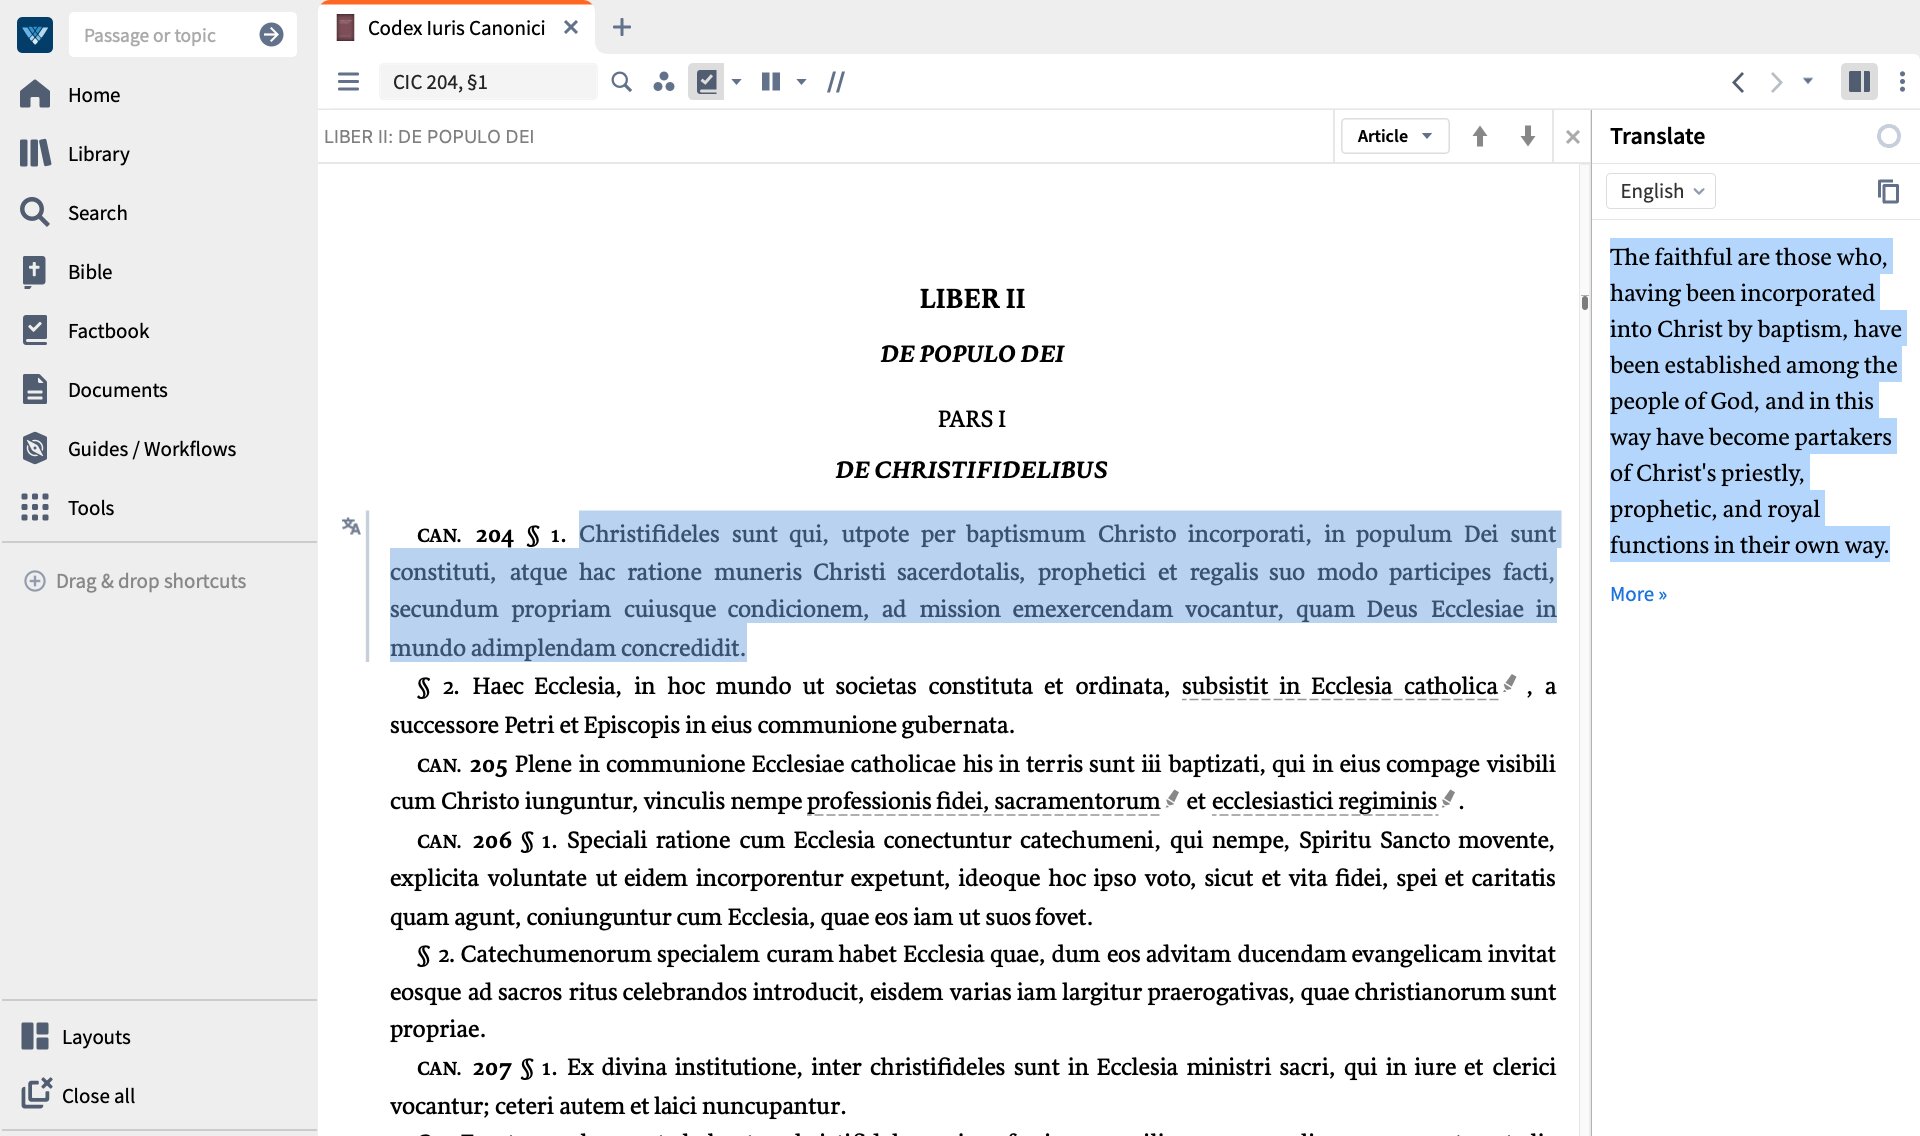The width and height of the screenshot is (1920, 1136).
Task: Click the CIC 204, §1 reference box
Action: pos(487,82)
